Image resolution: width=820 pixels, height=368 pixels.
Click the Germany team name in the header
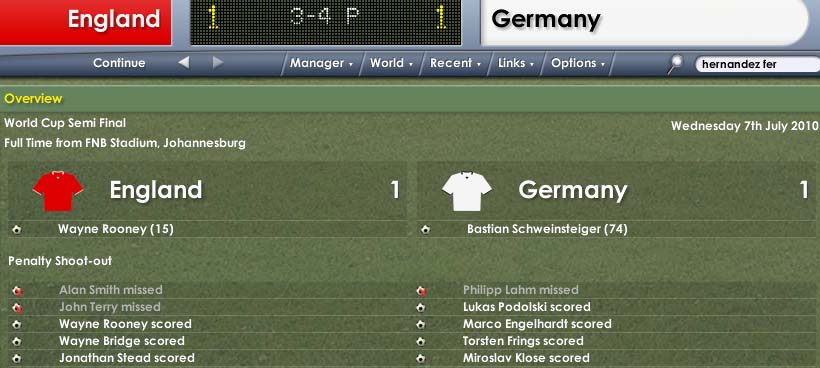[545, 20]
